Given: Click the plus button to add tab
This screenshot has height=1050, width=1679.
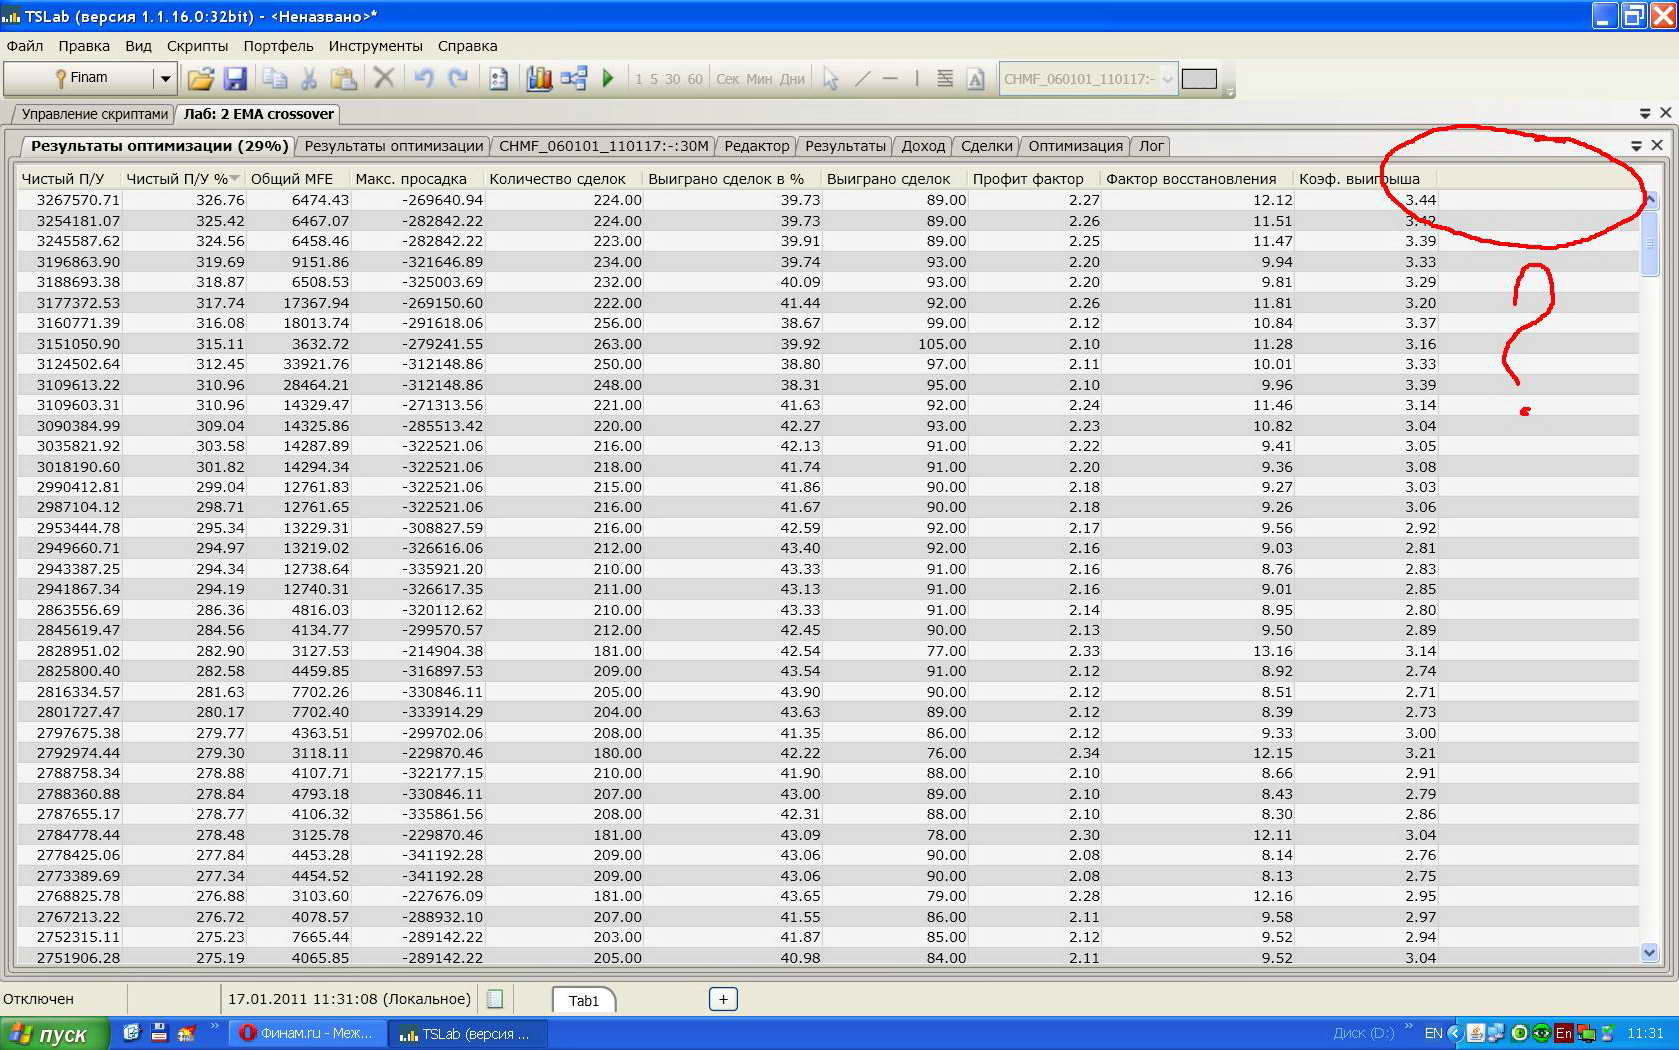Looking at the screenshot, I should pos(723,999).
